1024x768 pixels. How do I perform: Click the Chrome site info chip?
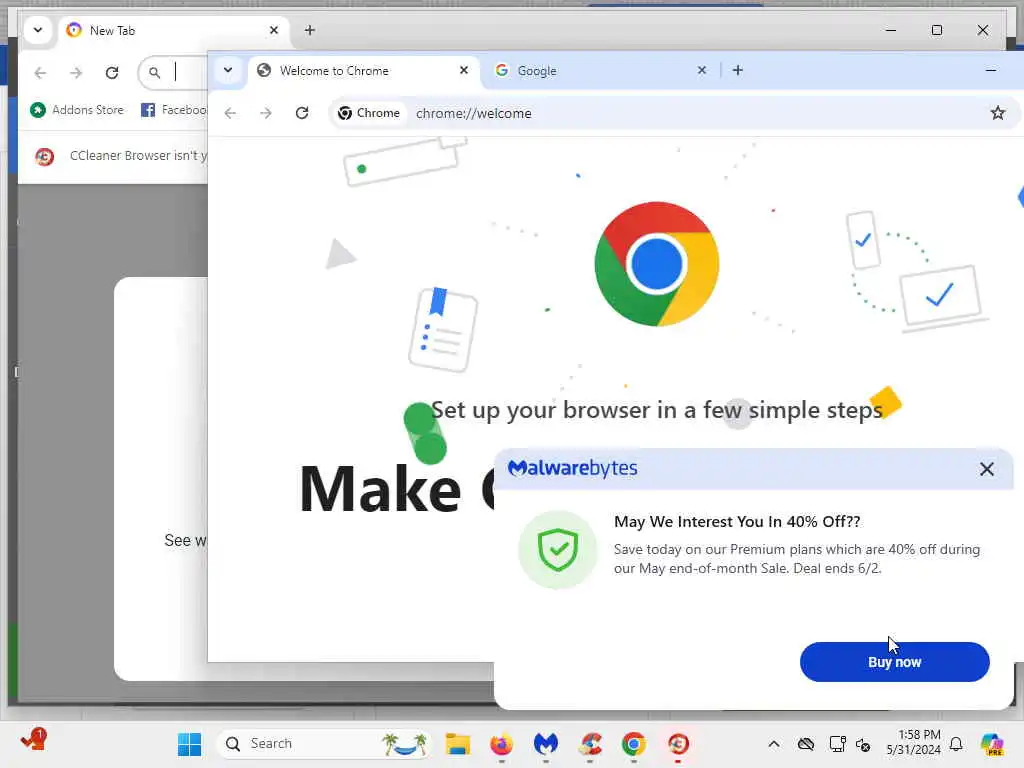(369, 113)
